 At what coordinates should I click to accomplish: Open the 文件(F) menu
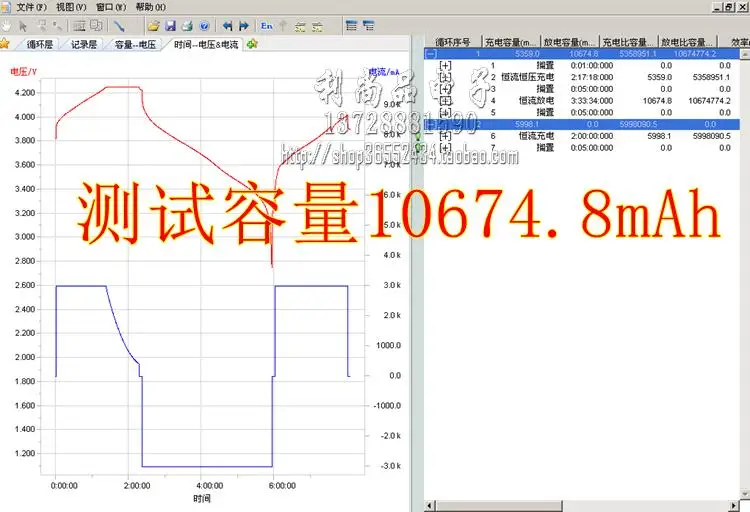coord(32,7)
